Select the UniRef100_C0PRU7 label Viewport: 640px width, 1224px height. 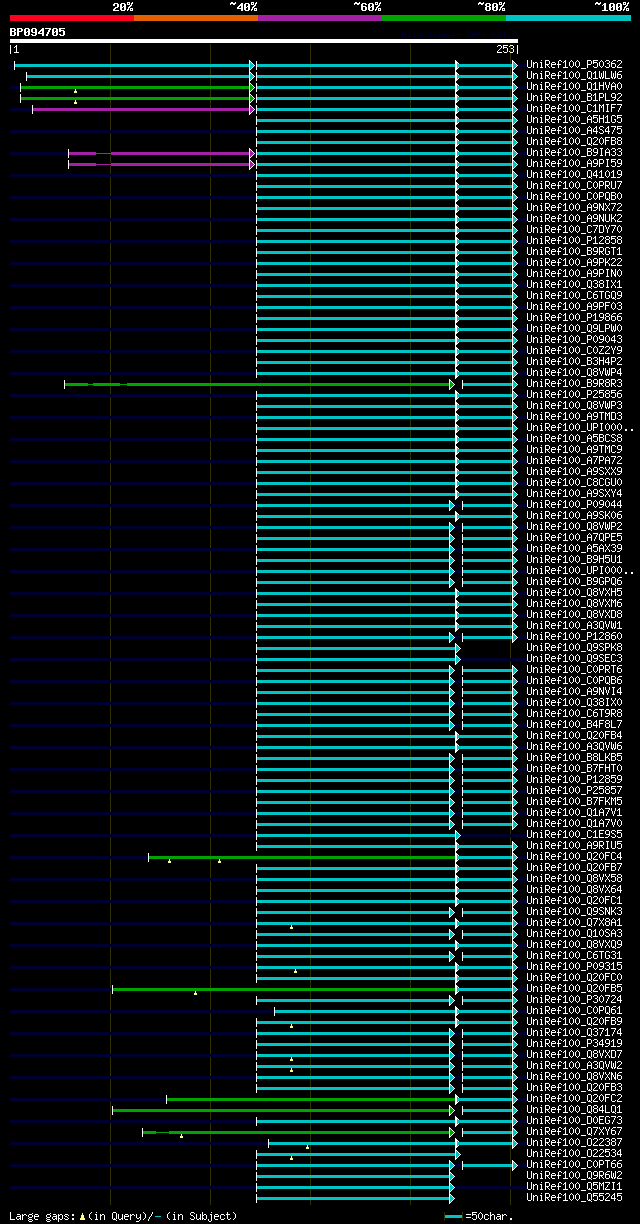tap(574, 186)
